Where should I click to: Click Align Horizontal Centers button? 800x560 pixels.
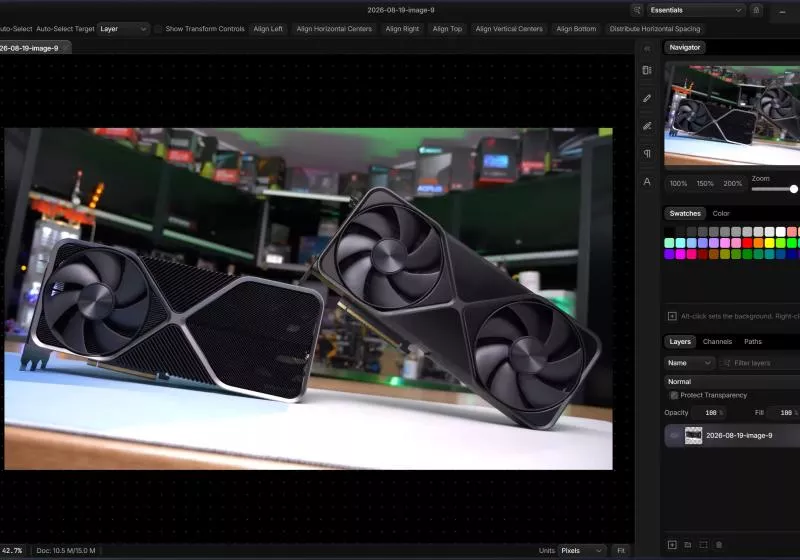click(x=334, y=29)
